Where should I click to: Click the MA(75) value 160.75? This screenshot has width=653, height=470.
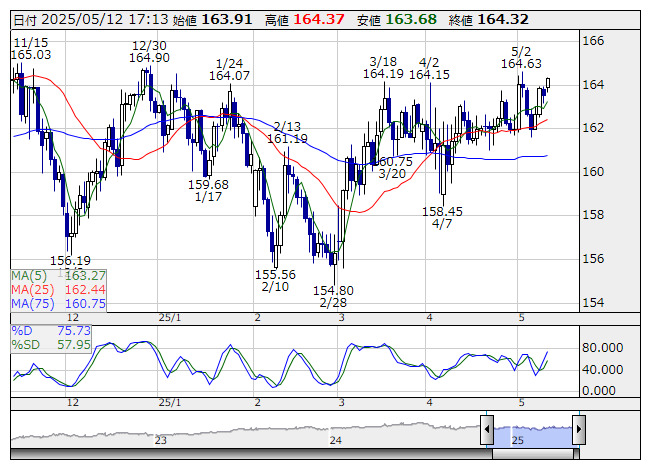85,304
